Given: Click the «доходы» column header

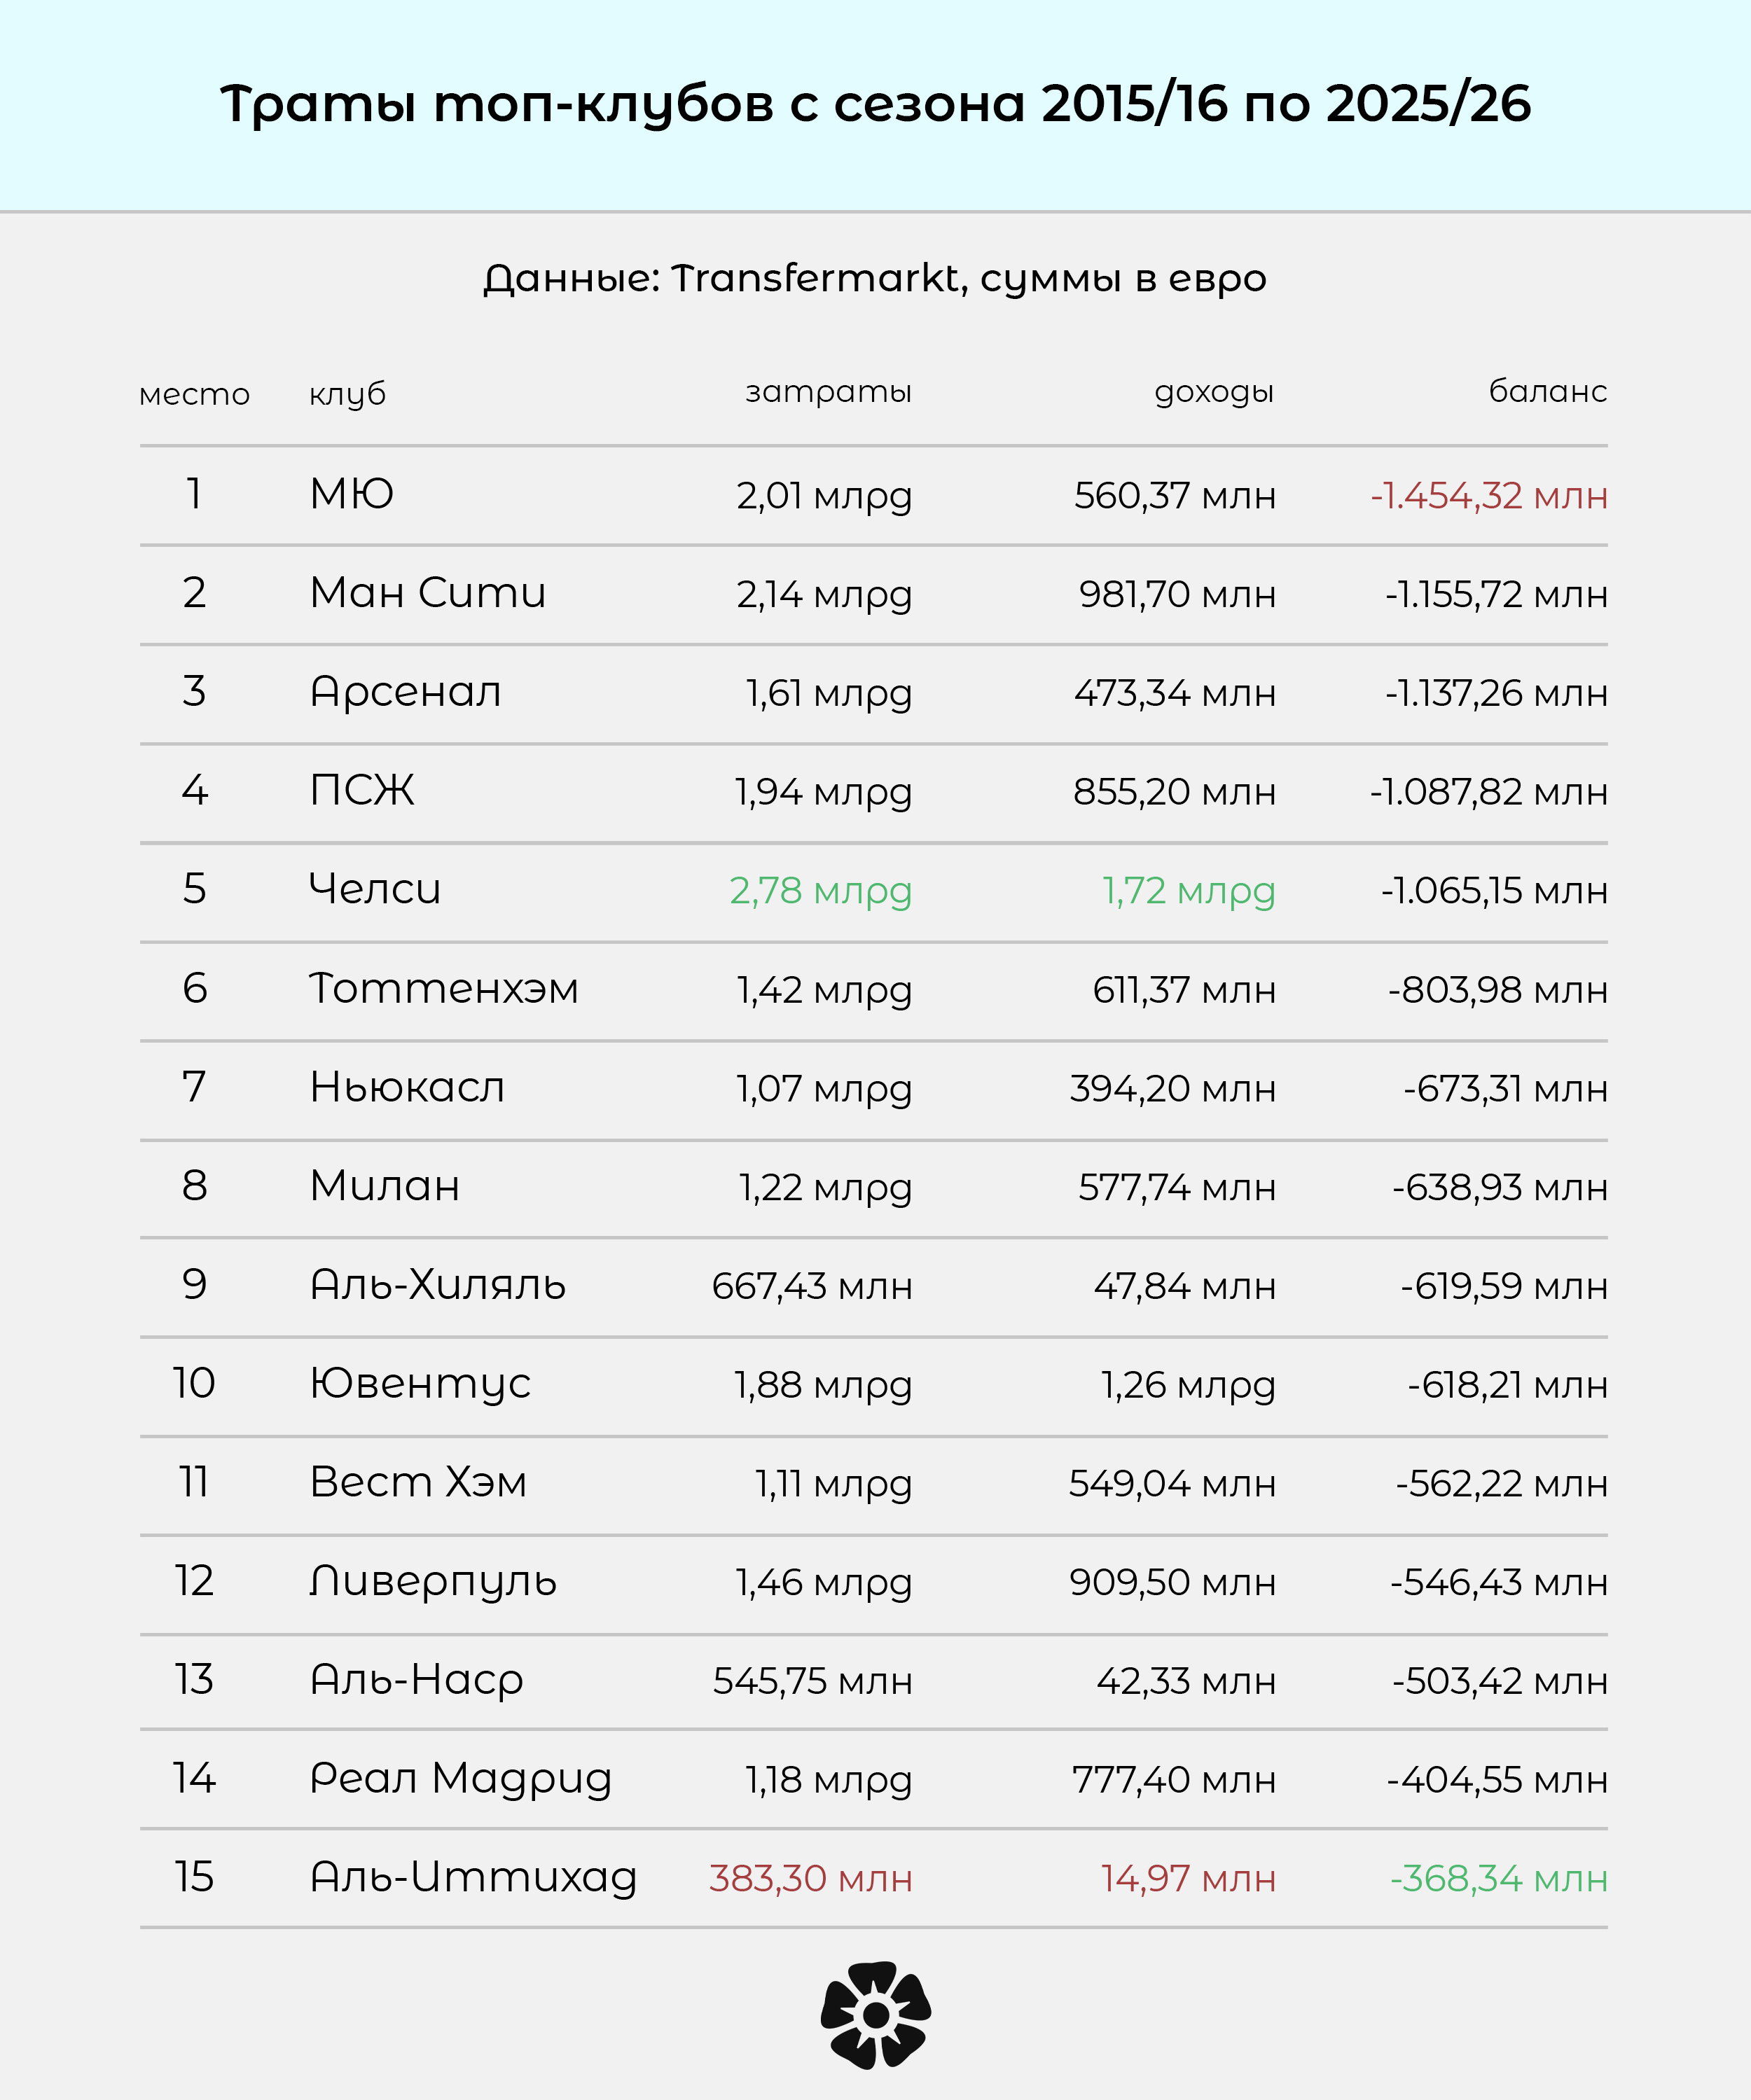Looking at the screenshot, I should point(1214,391).
